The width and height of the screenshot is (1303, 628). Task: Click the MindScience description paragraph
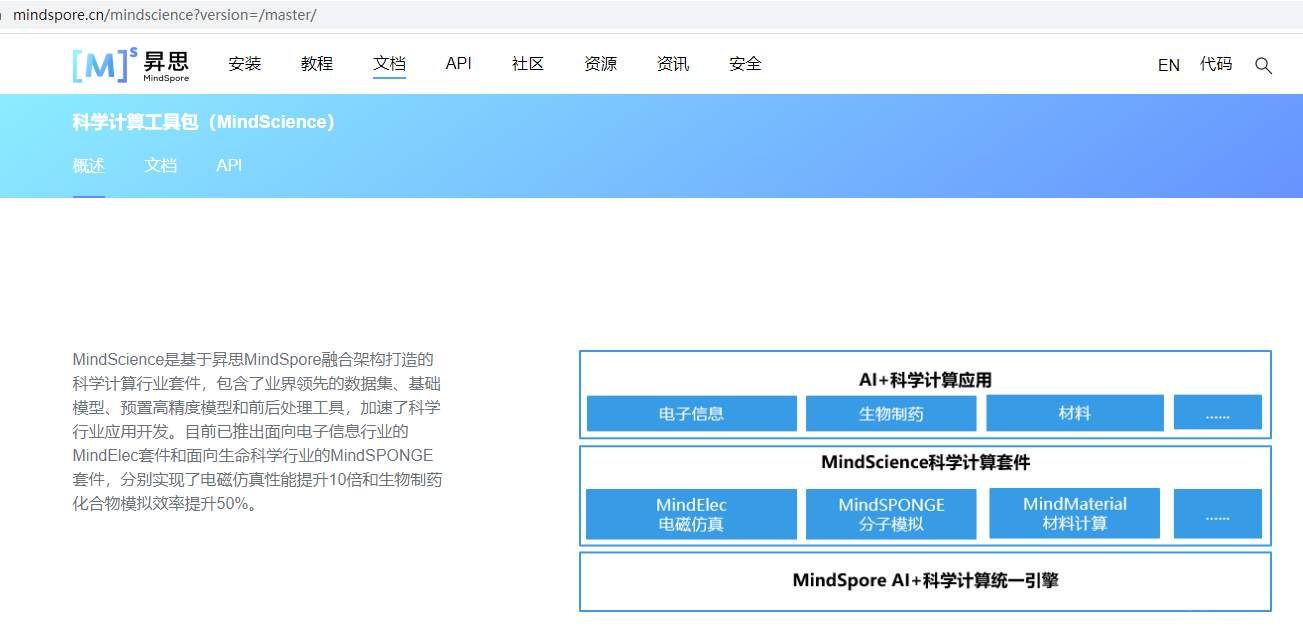click(257, 431)
